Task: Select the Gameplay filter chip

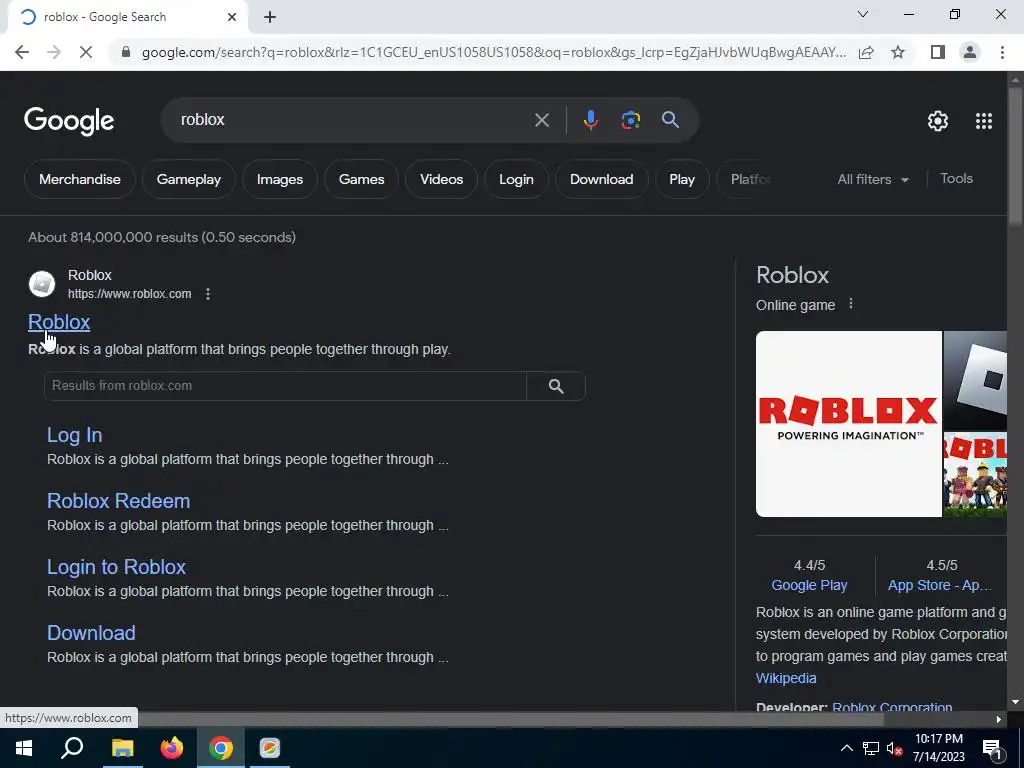Action: coord(189,179)
